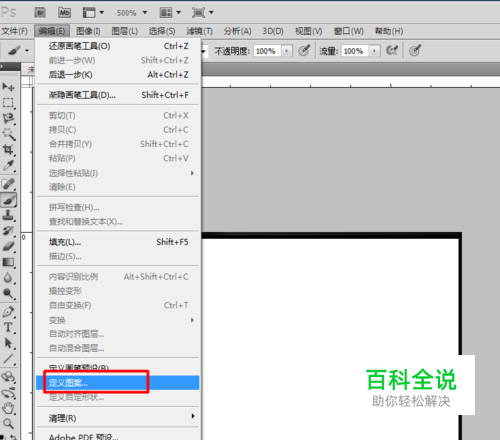The image size is (500, 440).
Task: Open the 选择(S) menu
Action: (162, 31)
